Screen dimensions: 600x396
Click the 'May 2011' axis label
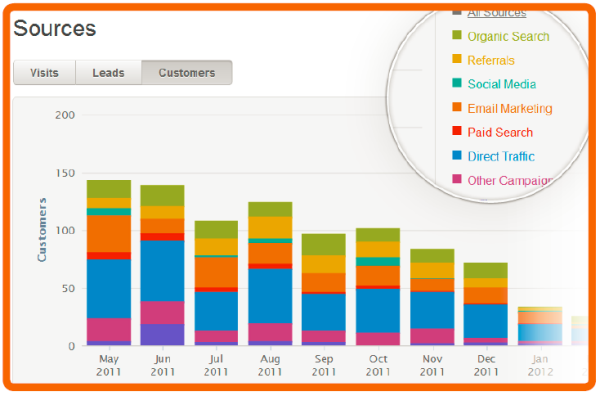[x=109, y=365]
